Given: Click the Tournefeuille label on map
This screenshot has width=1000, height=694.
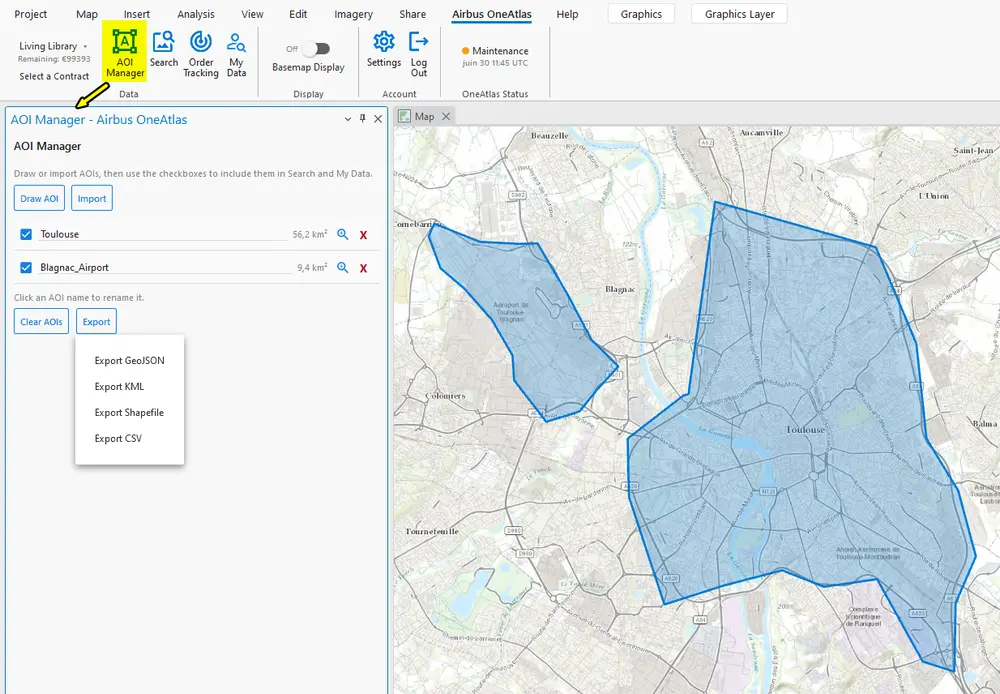Looking at the screenshot, I should coord(432,531).
